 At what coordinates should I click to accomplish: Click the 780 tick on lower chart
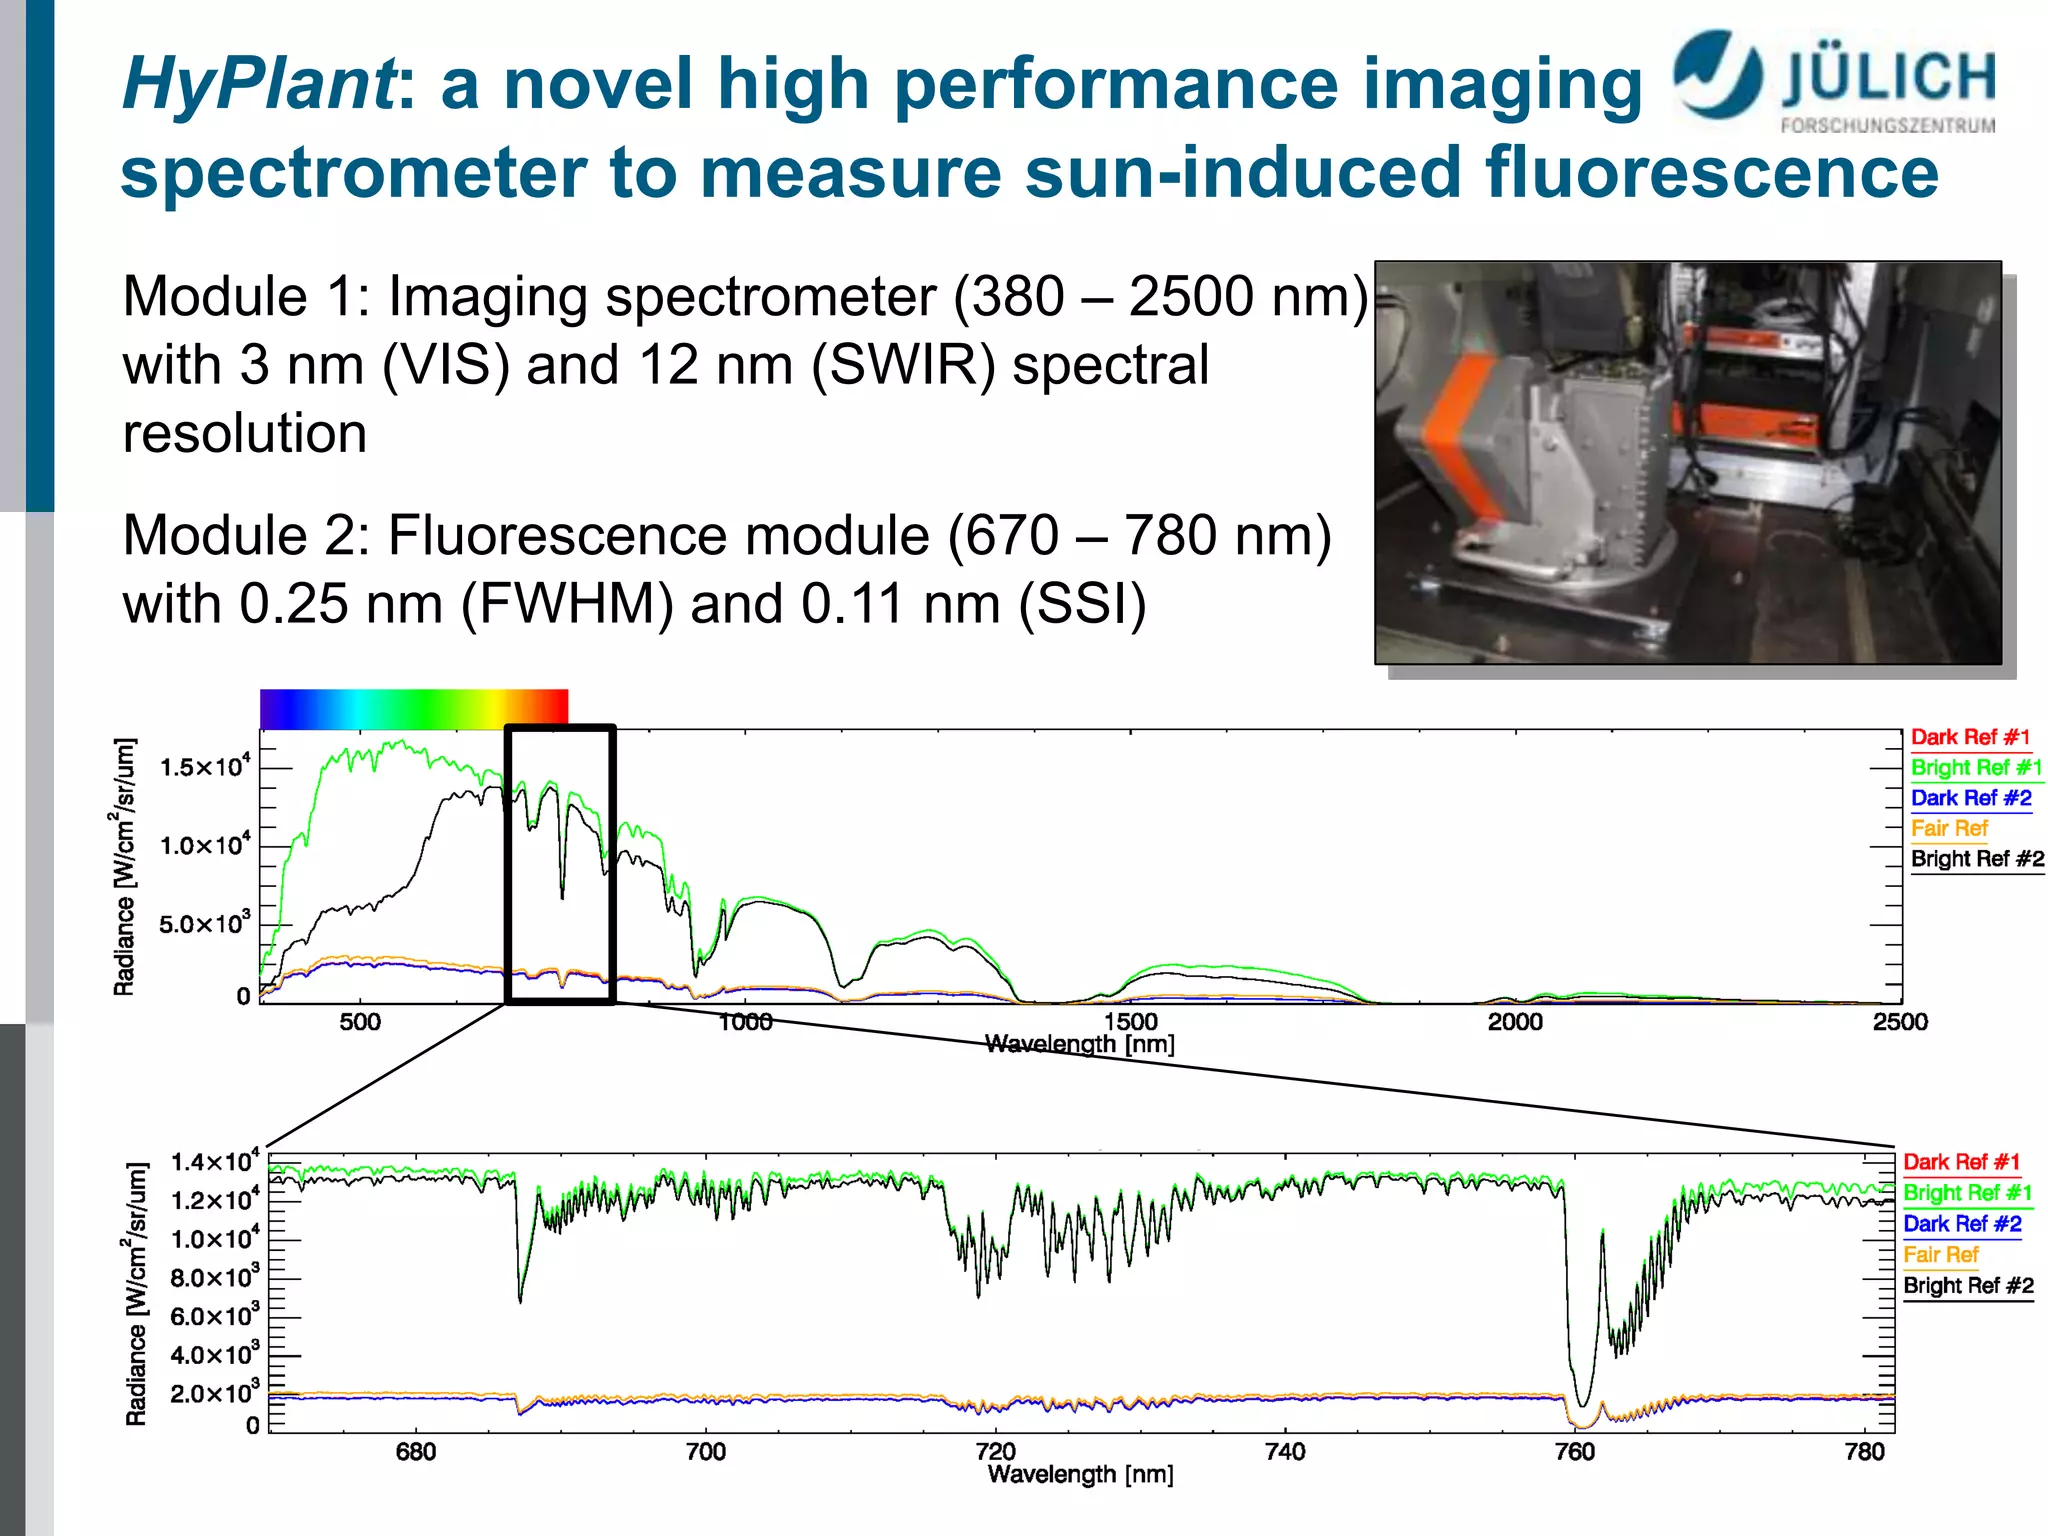click(x=1865, y=1452)
